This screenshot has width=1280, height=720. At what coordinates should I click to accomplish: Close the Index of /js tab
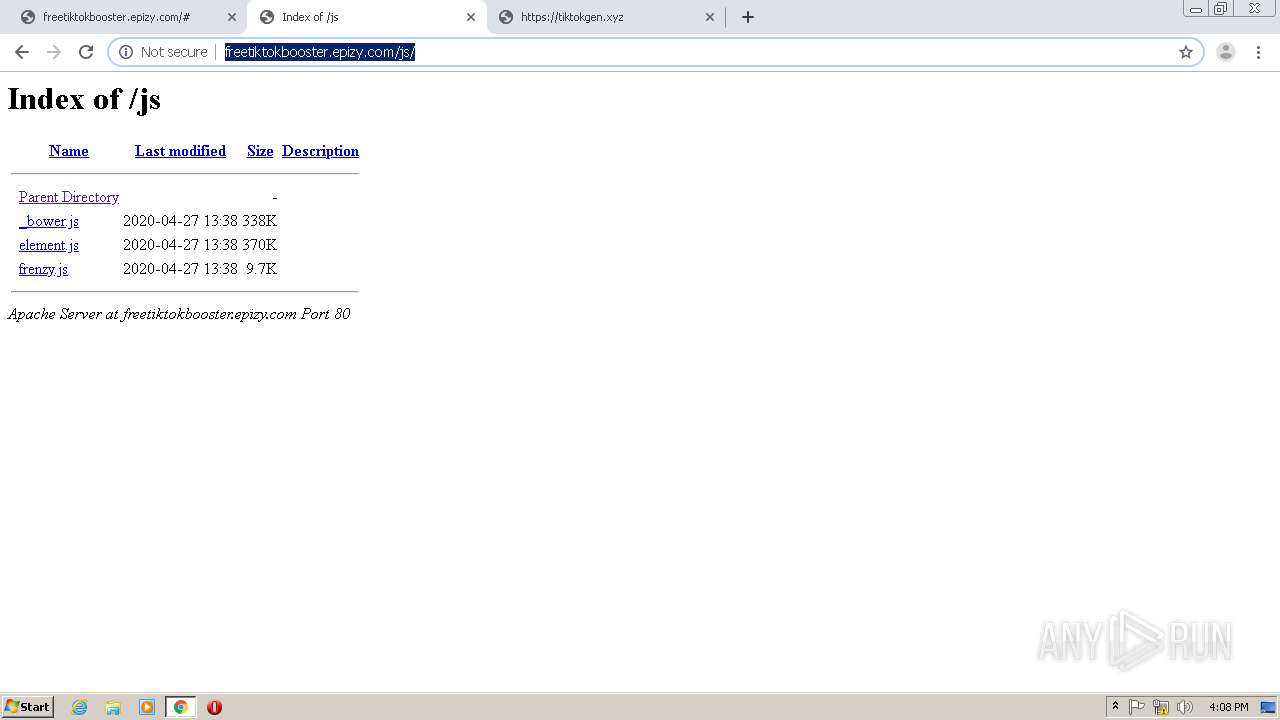(x=471, y=17)
